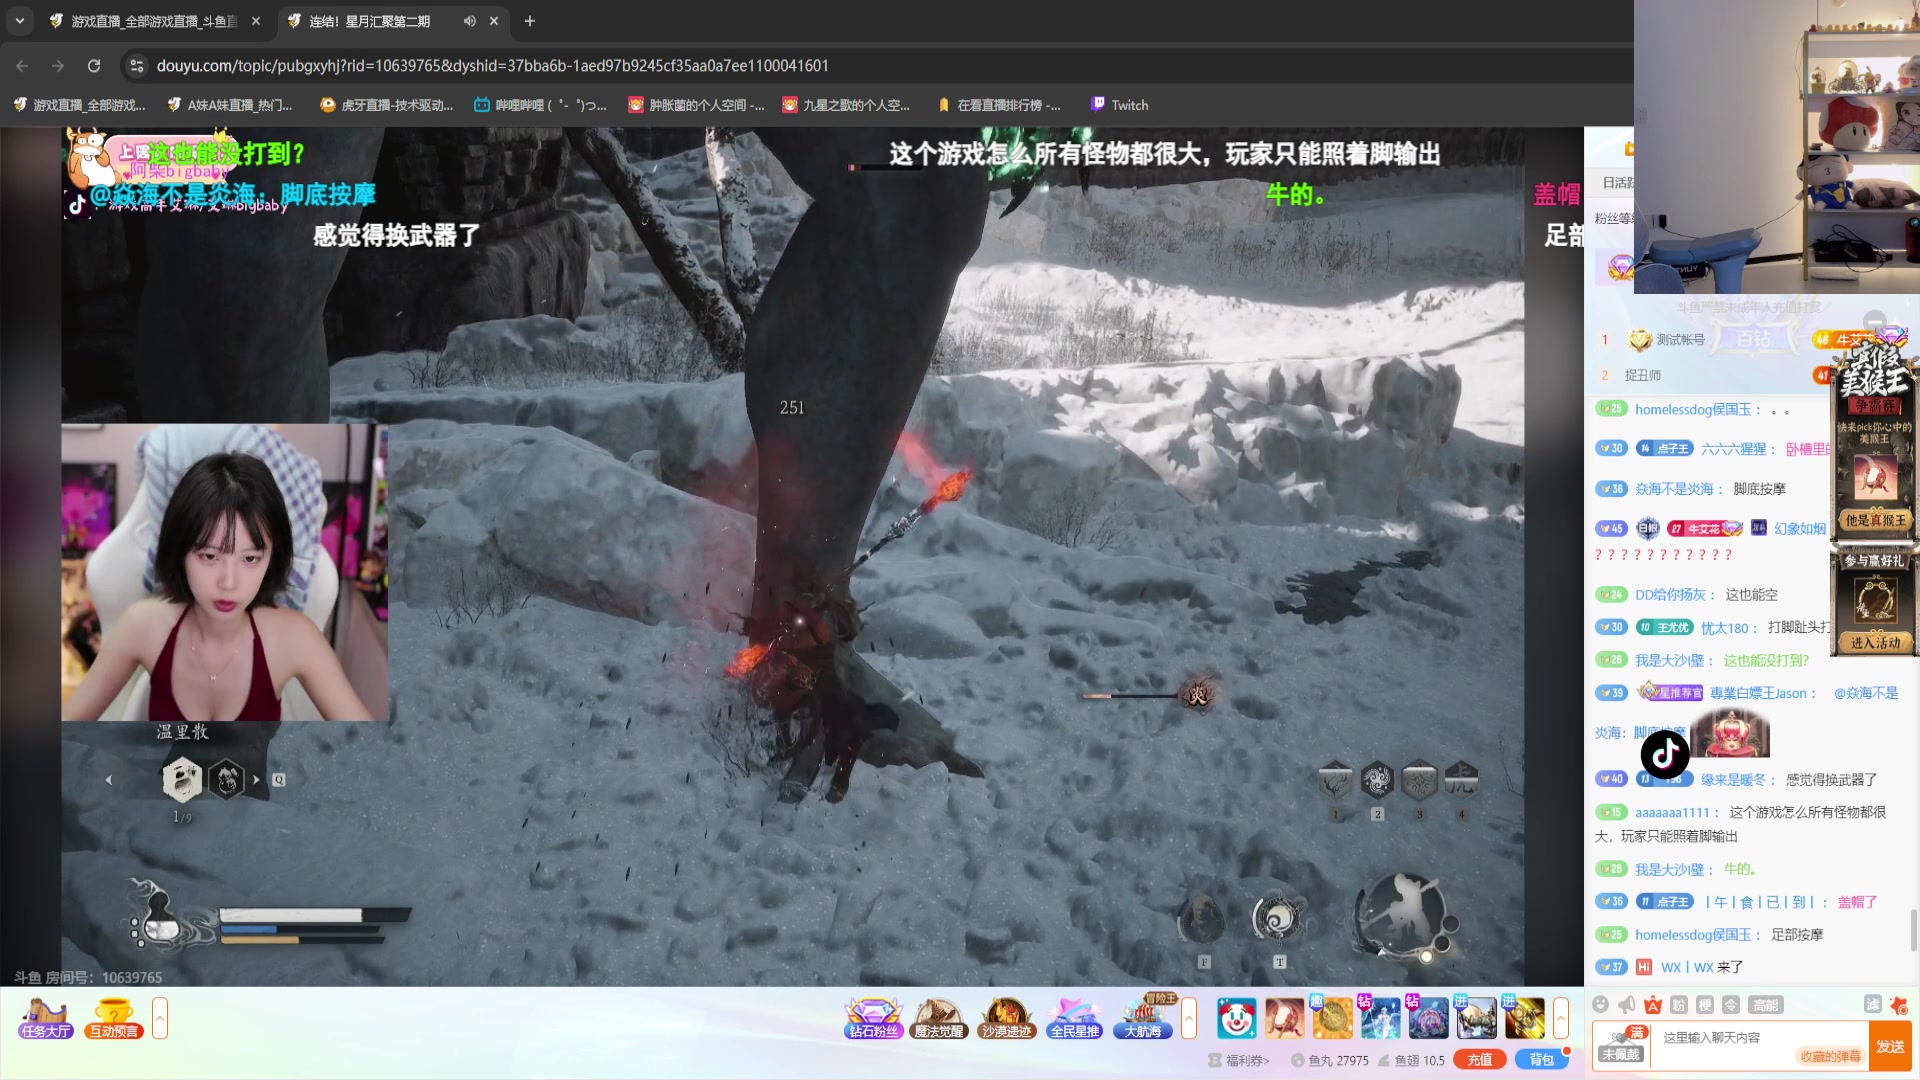Viewport: 1920px width, 1080px height.
Task: Open the 哔哩哔哩 bookmark
Action: [541, 105]
